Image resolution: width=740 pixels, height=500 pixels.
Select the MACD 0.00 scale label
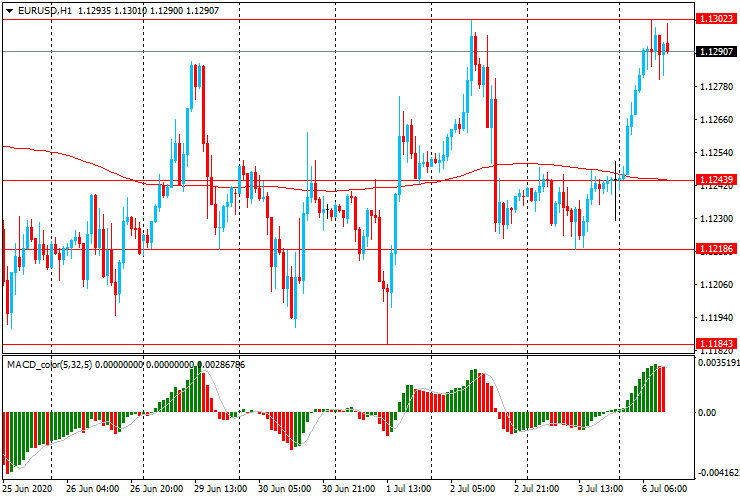(x=706, y=412)
